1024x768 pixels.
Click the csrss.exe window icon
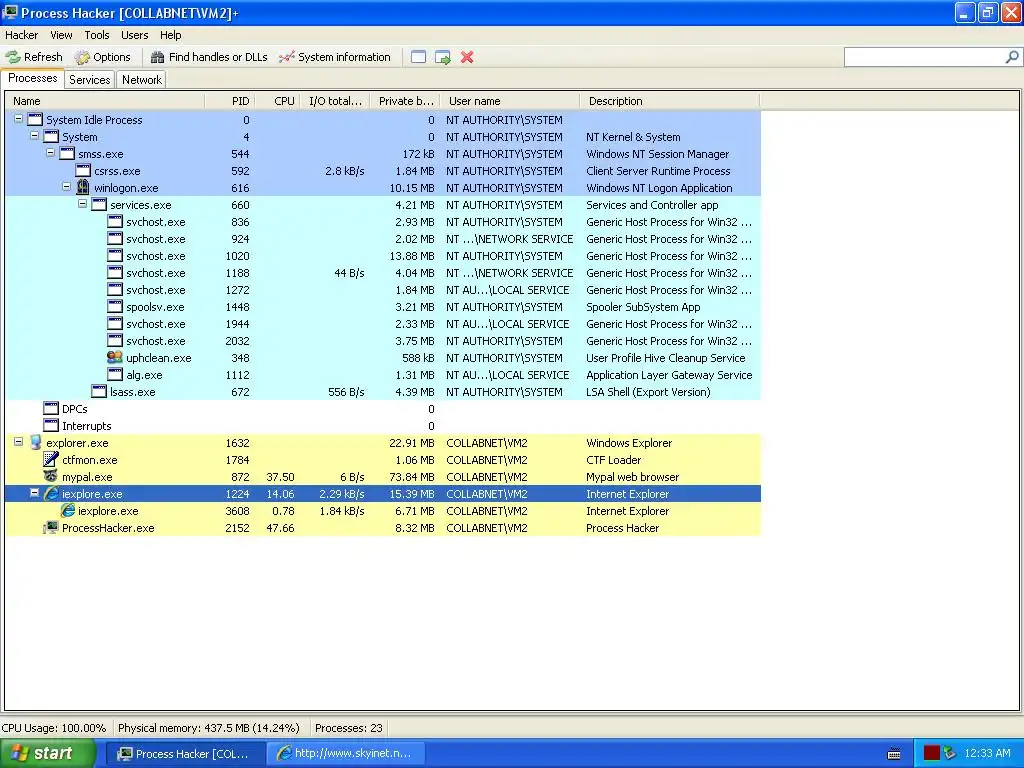(x=83, y=170)
